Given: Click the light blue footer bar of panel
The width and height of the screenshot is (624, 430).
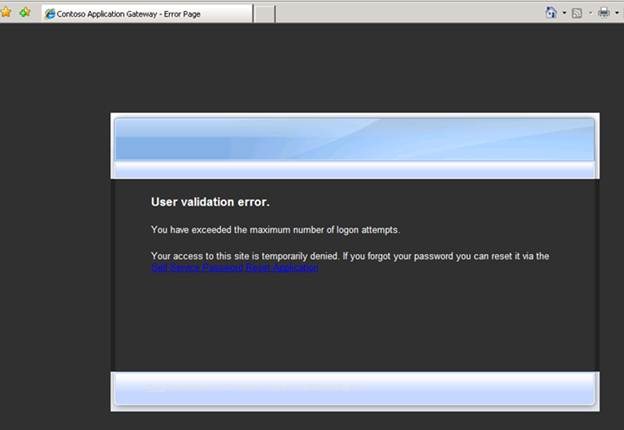Looking at the screenshot, I should [x=355, y=389].
